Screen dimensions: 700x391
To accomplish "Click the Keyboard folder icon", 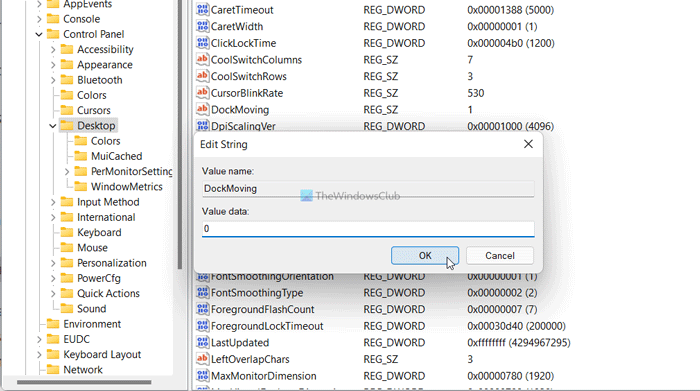I will (67, 232).
